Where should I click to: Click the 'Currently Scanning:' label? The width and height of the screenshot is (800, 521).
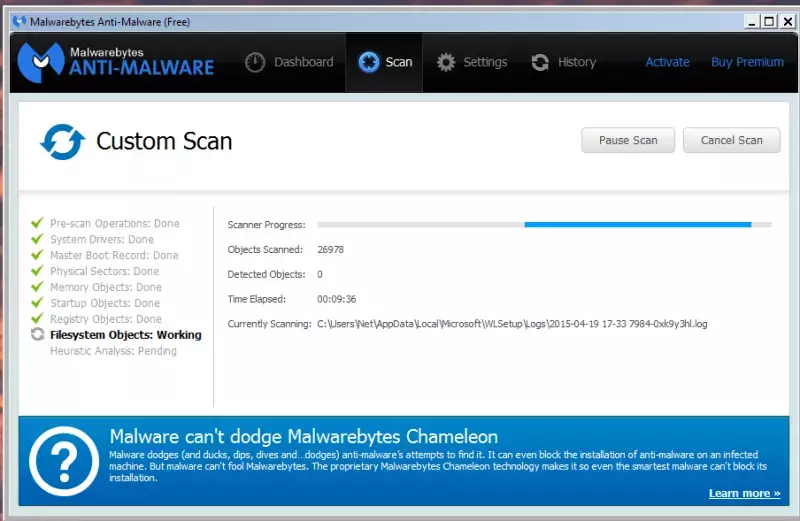point(269,324)
